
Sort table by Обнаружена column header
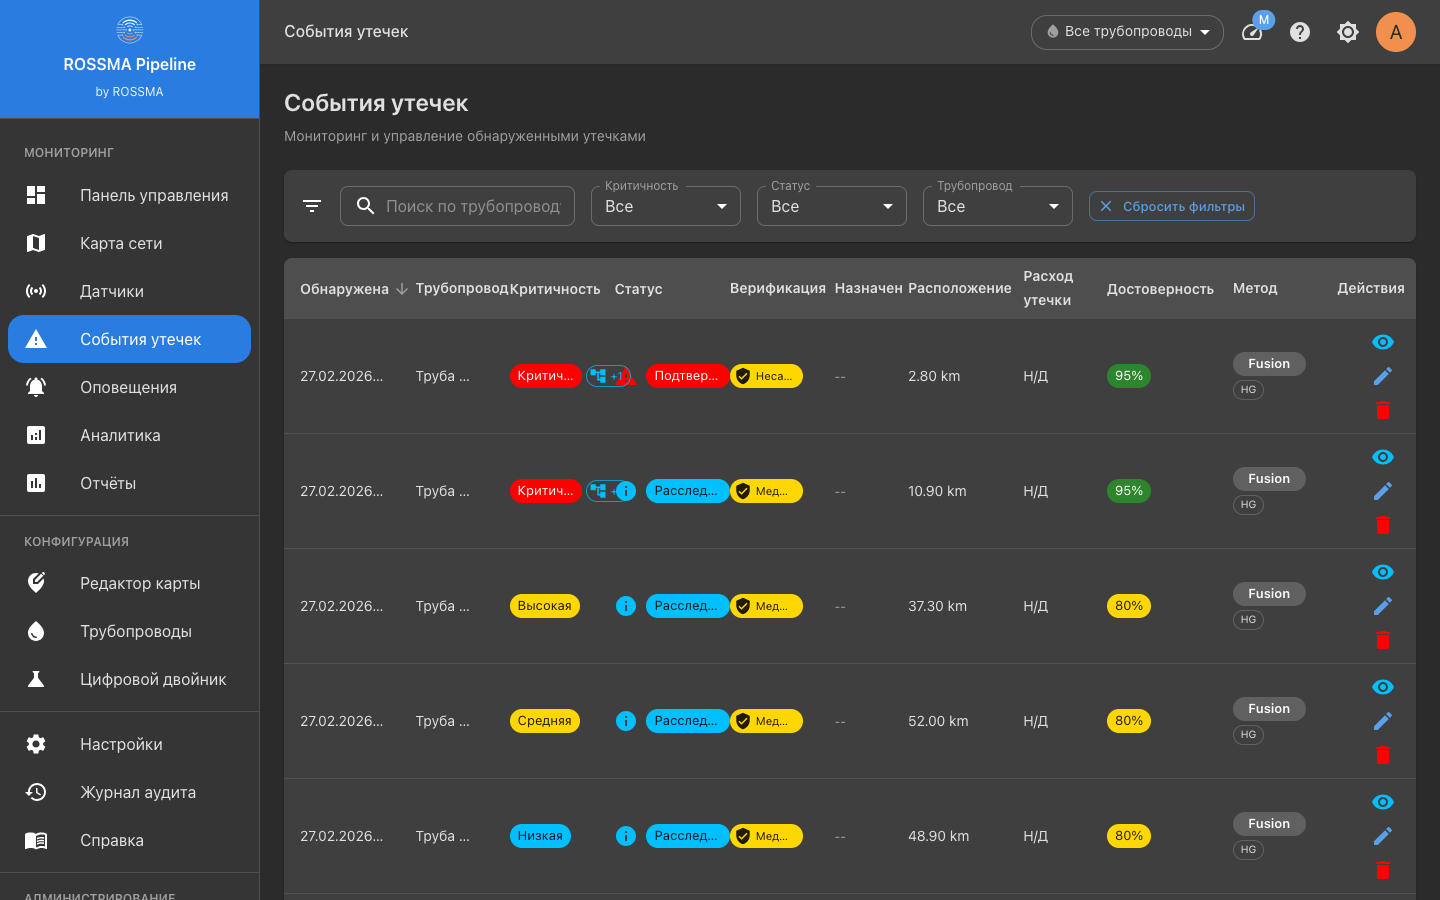click(345, 289)
